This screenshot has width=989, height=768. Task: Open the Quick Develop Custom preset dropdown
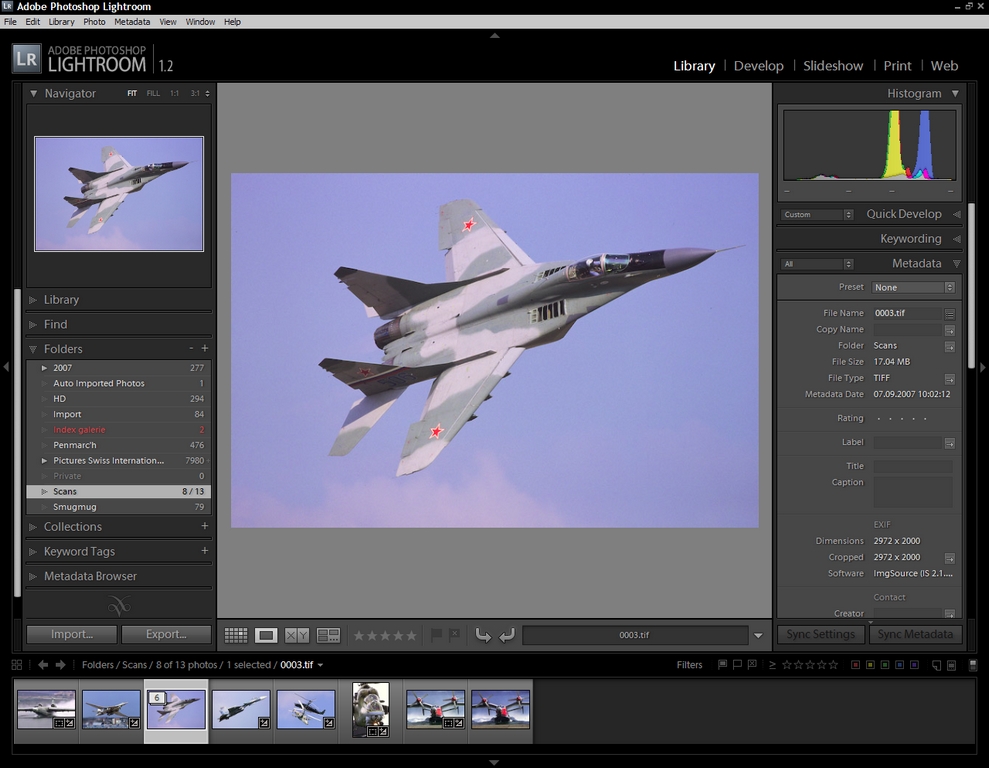pyautogui.click(x=817, y=214)
